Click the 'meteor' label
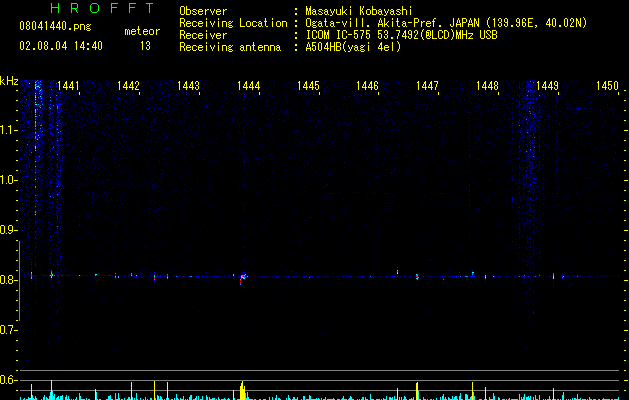 pyautogui.click(x=142, y=31)
